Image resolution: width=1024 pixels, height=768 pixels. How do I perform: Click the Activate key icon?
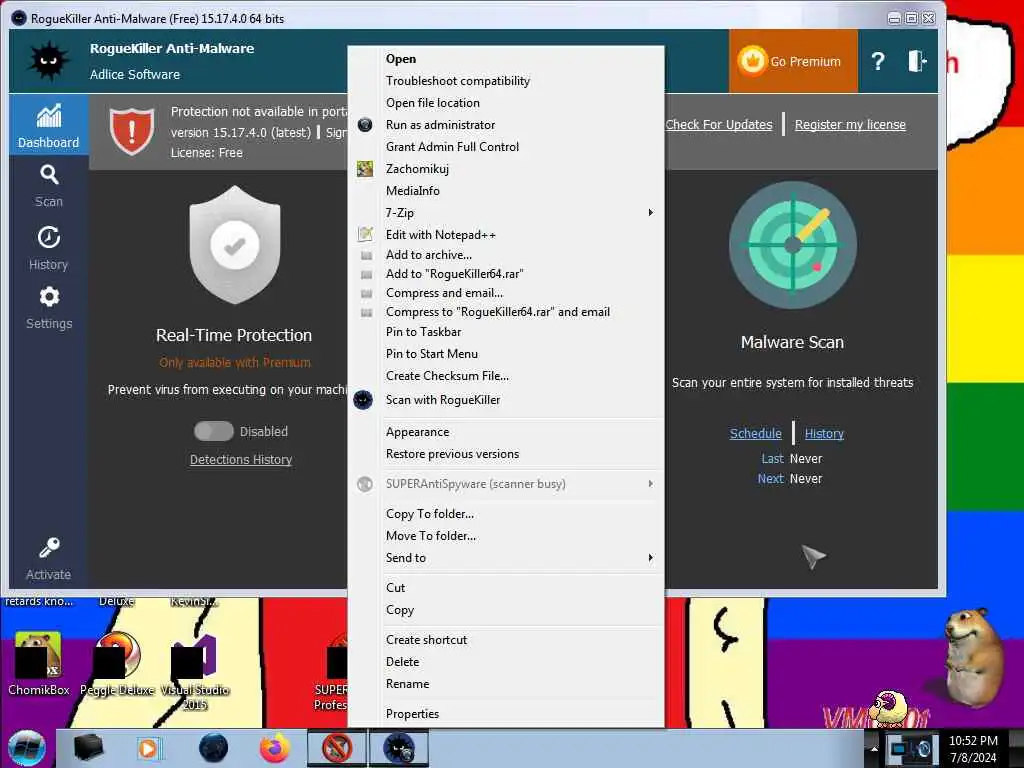click(x=49, y=547)
